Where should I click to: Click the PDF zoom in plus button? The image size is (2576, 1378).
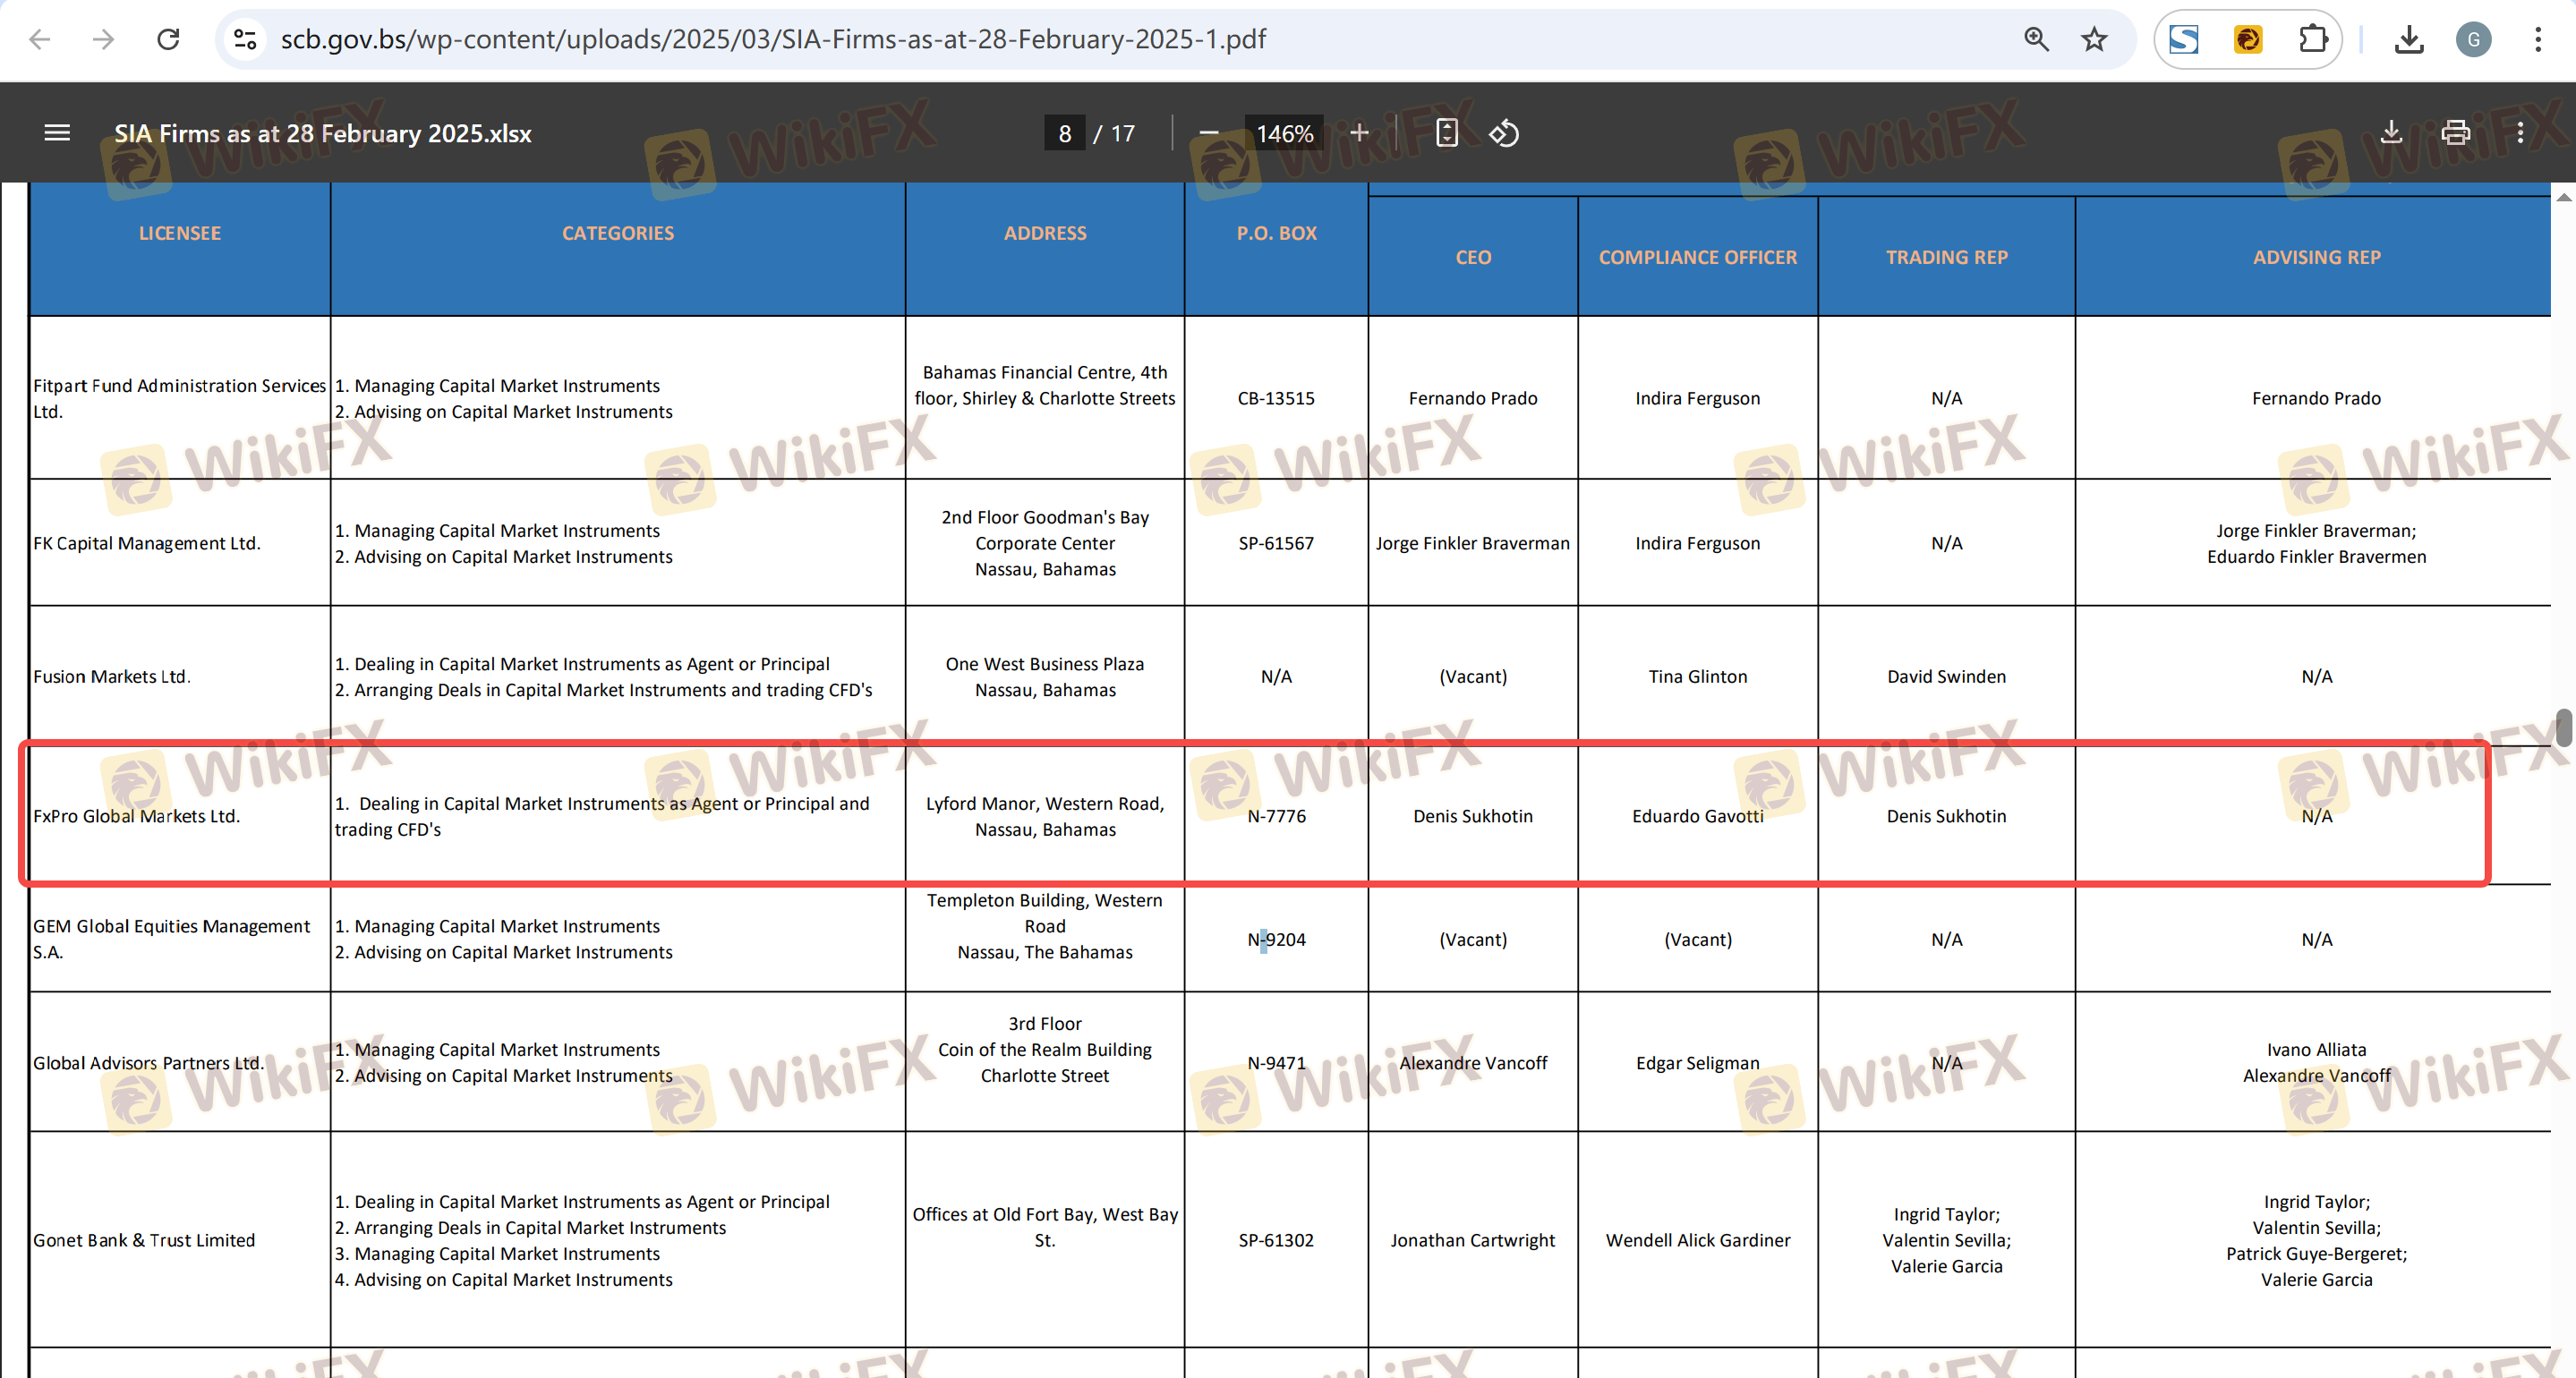coord(1359,133)
